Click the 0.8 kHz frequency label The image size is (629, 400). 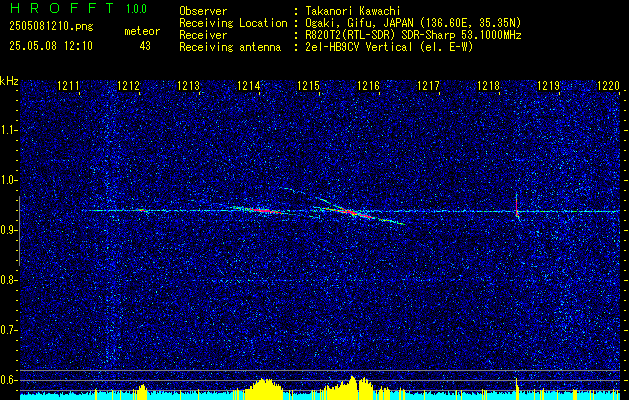(x=7, y=280)
